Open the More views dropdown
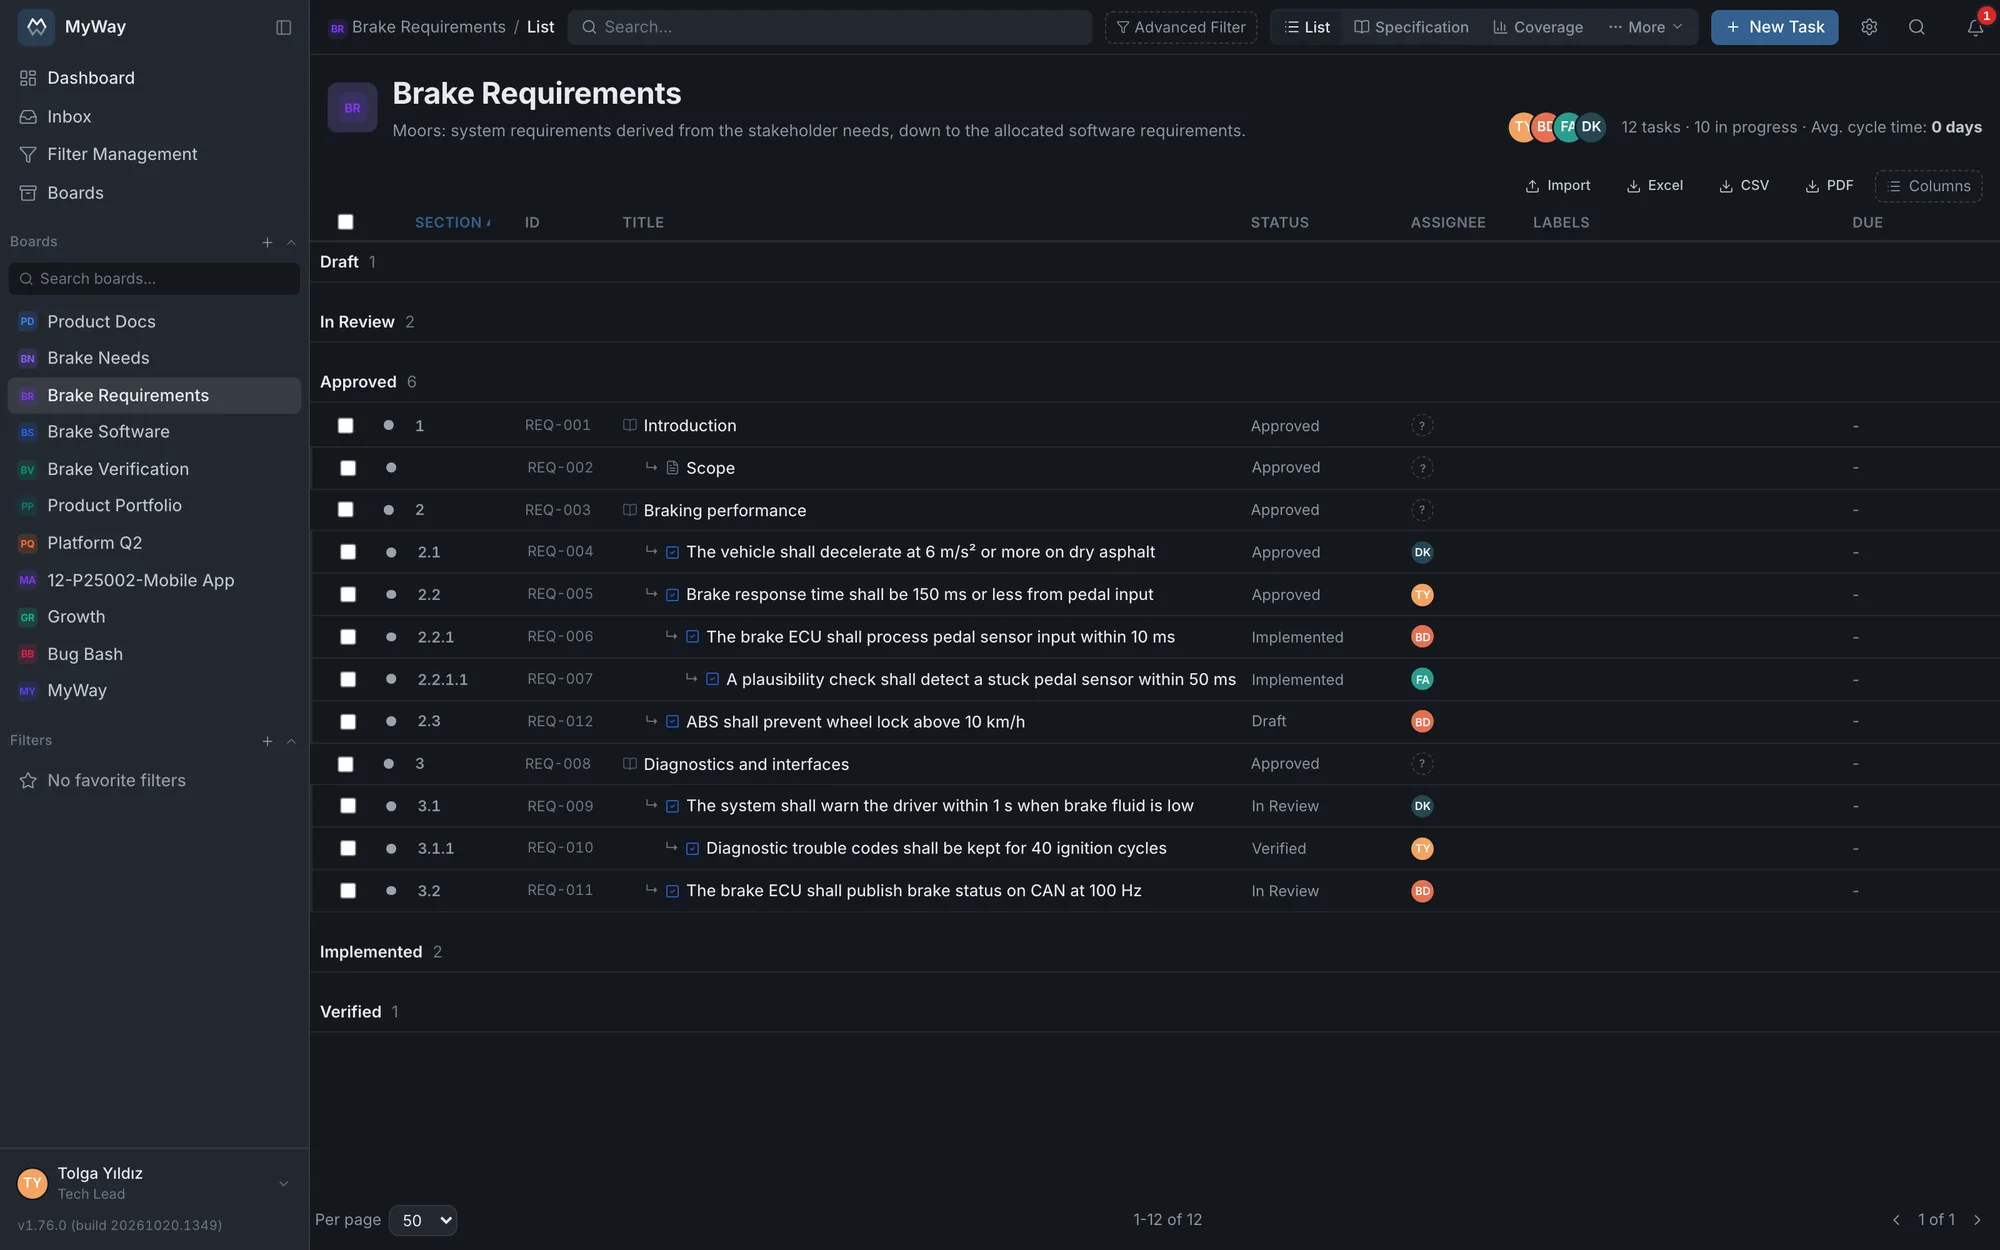The image size is (2000, 1250). pyautogui.click(x=1645, y=27)
